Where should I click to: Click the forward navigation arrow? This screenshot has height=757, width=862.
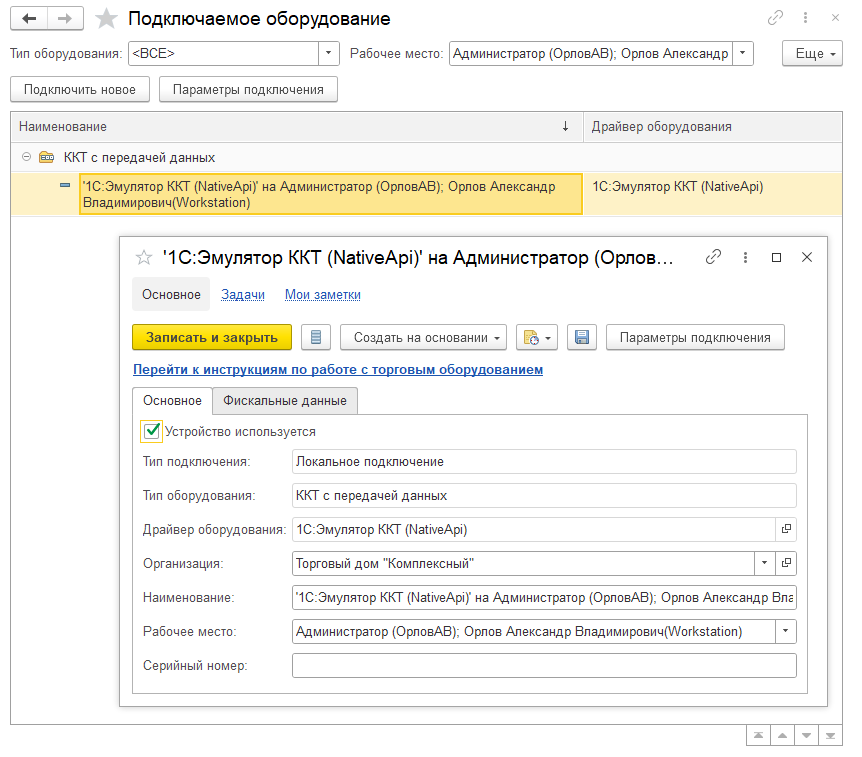65,19
